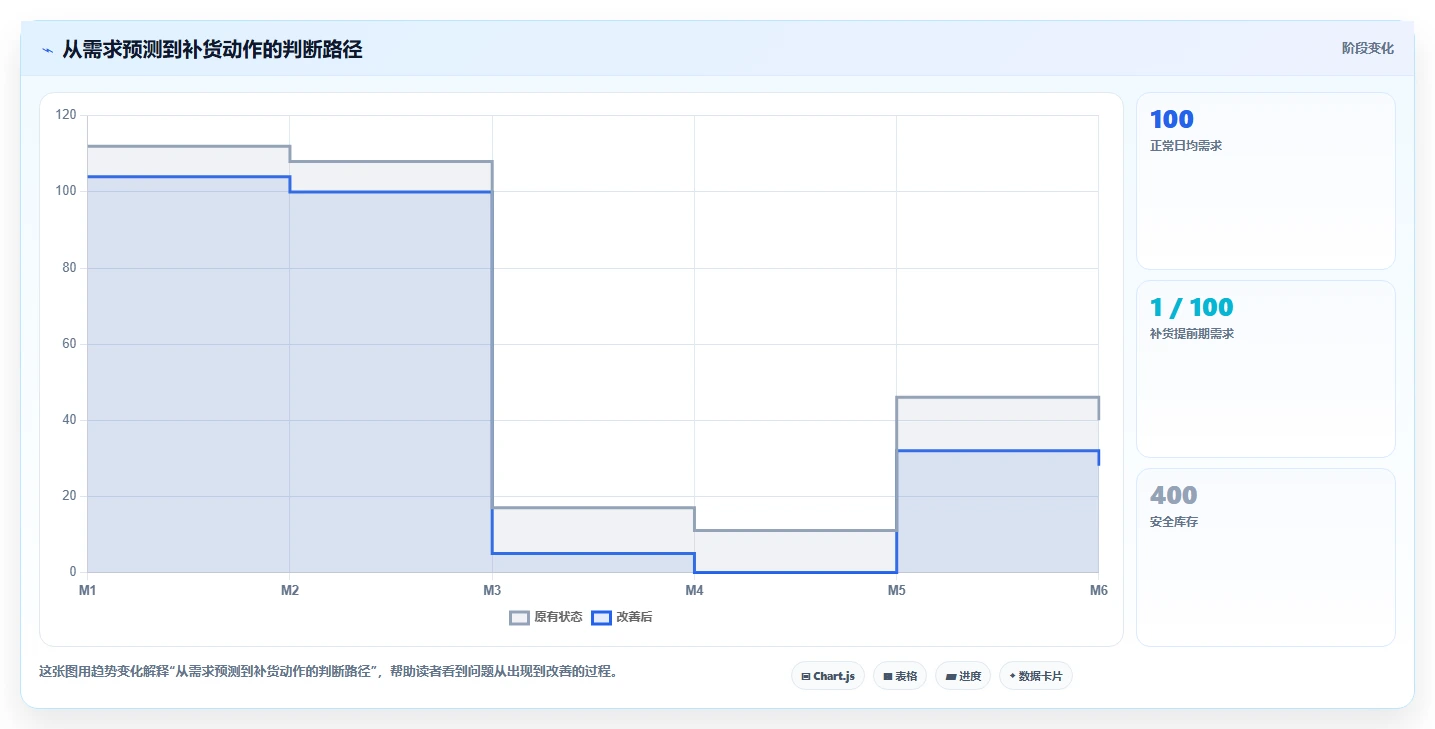Click the M2 axis label
Screen dimensions: 1435x729
pos(290,590)
